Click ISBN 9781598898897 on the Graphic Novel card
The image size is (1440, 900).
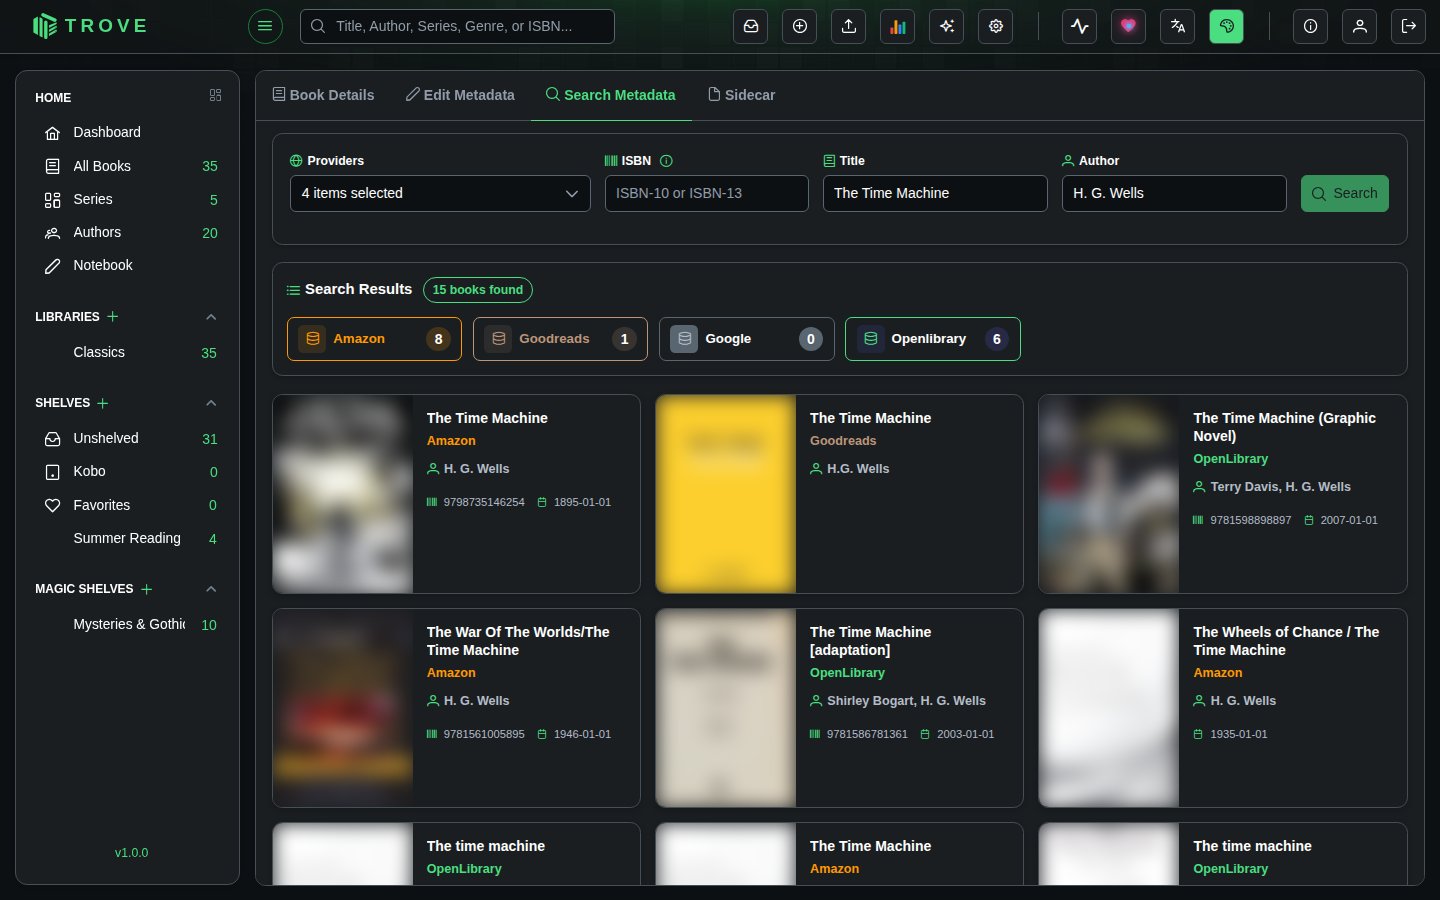click(x=1250, y=520)
